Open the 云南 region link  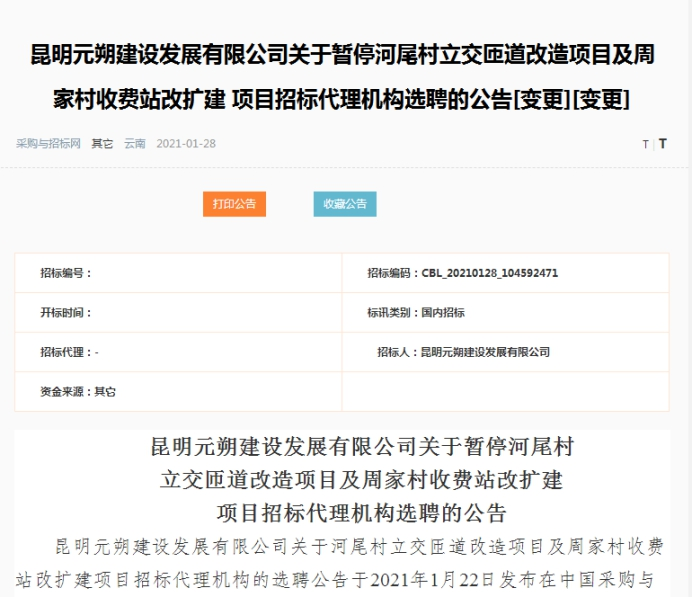pyautogui.click(x=134, y=144)
